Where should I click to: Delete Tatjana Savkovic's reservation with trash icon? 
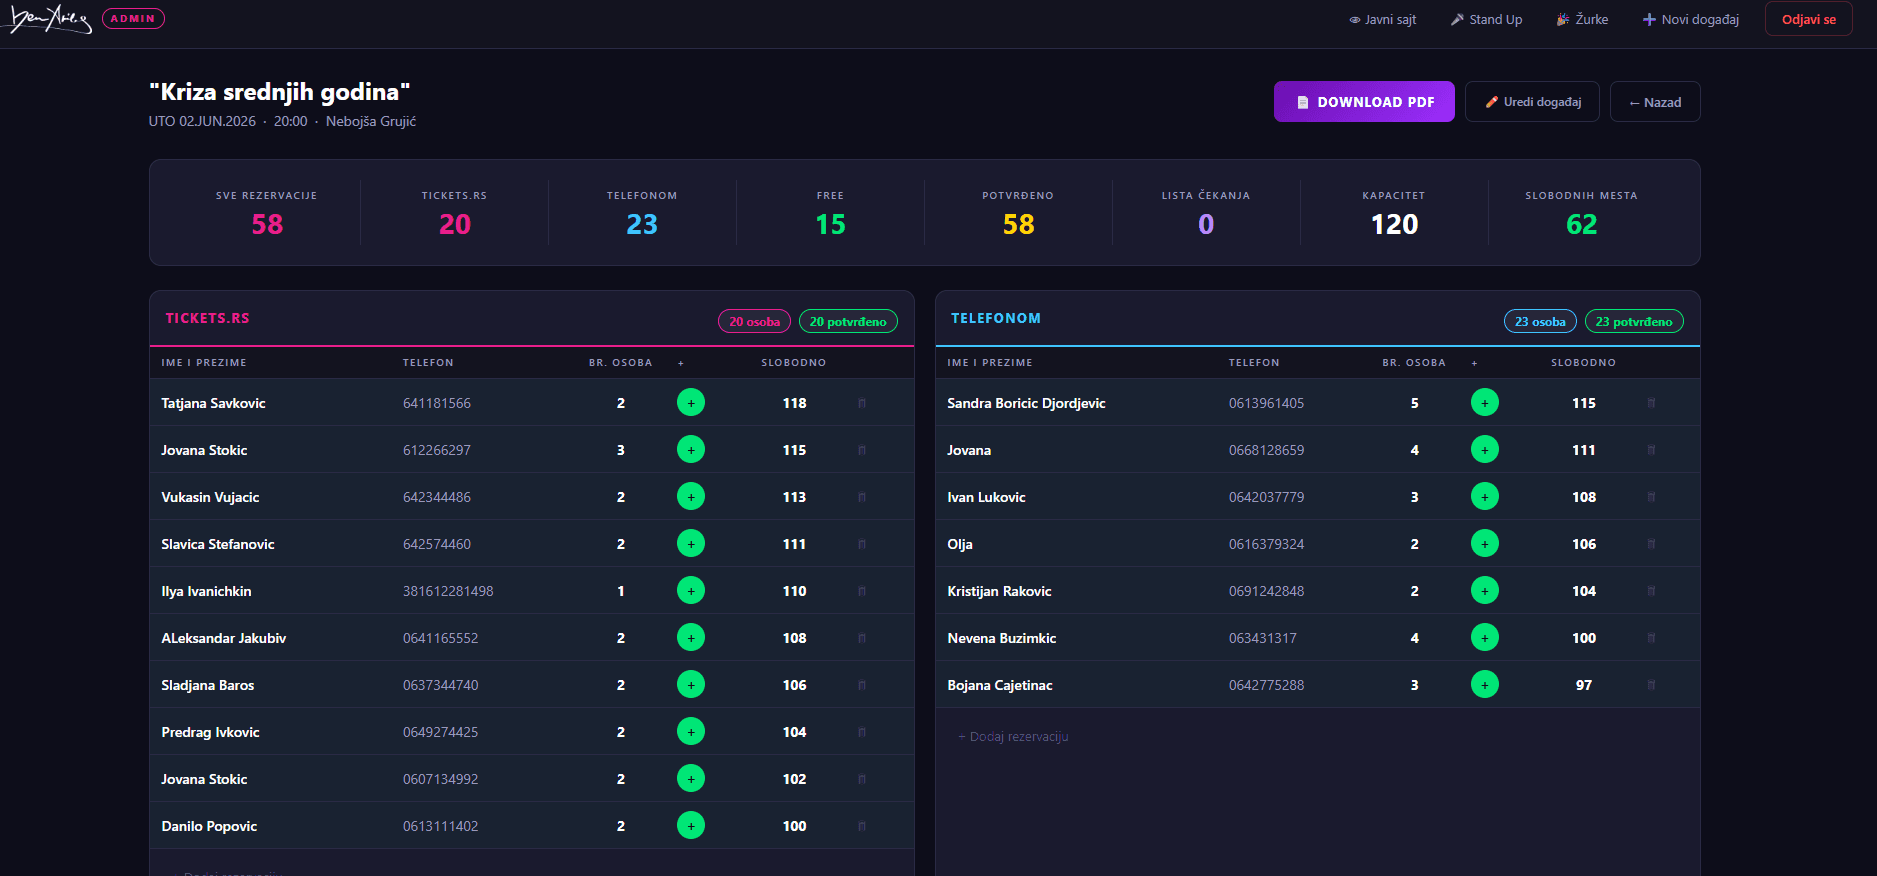(862, 403)
